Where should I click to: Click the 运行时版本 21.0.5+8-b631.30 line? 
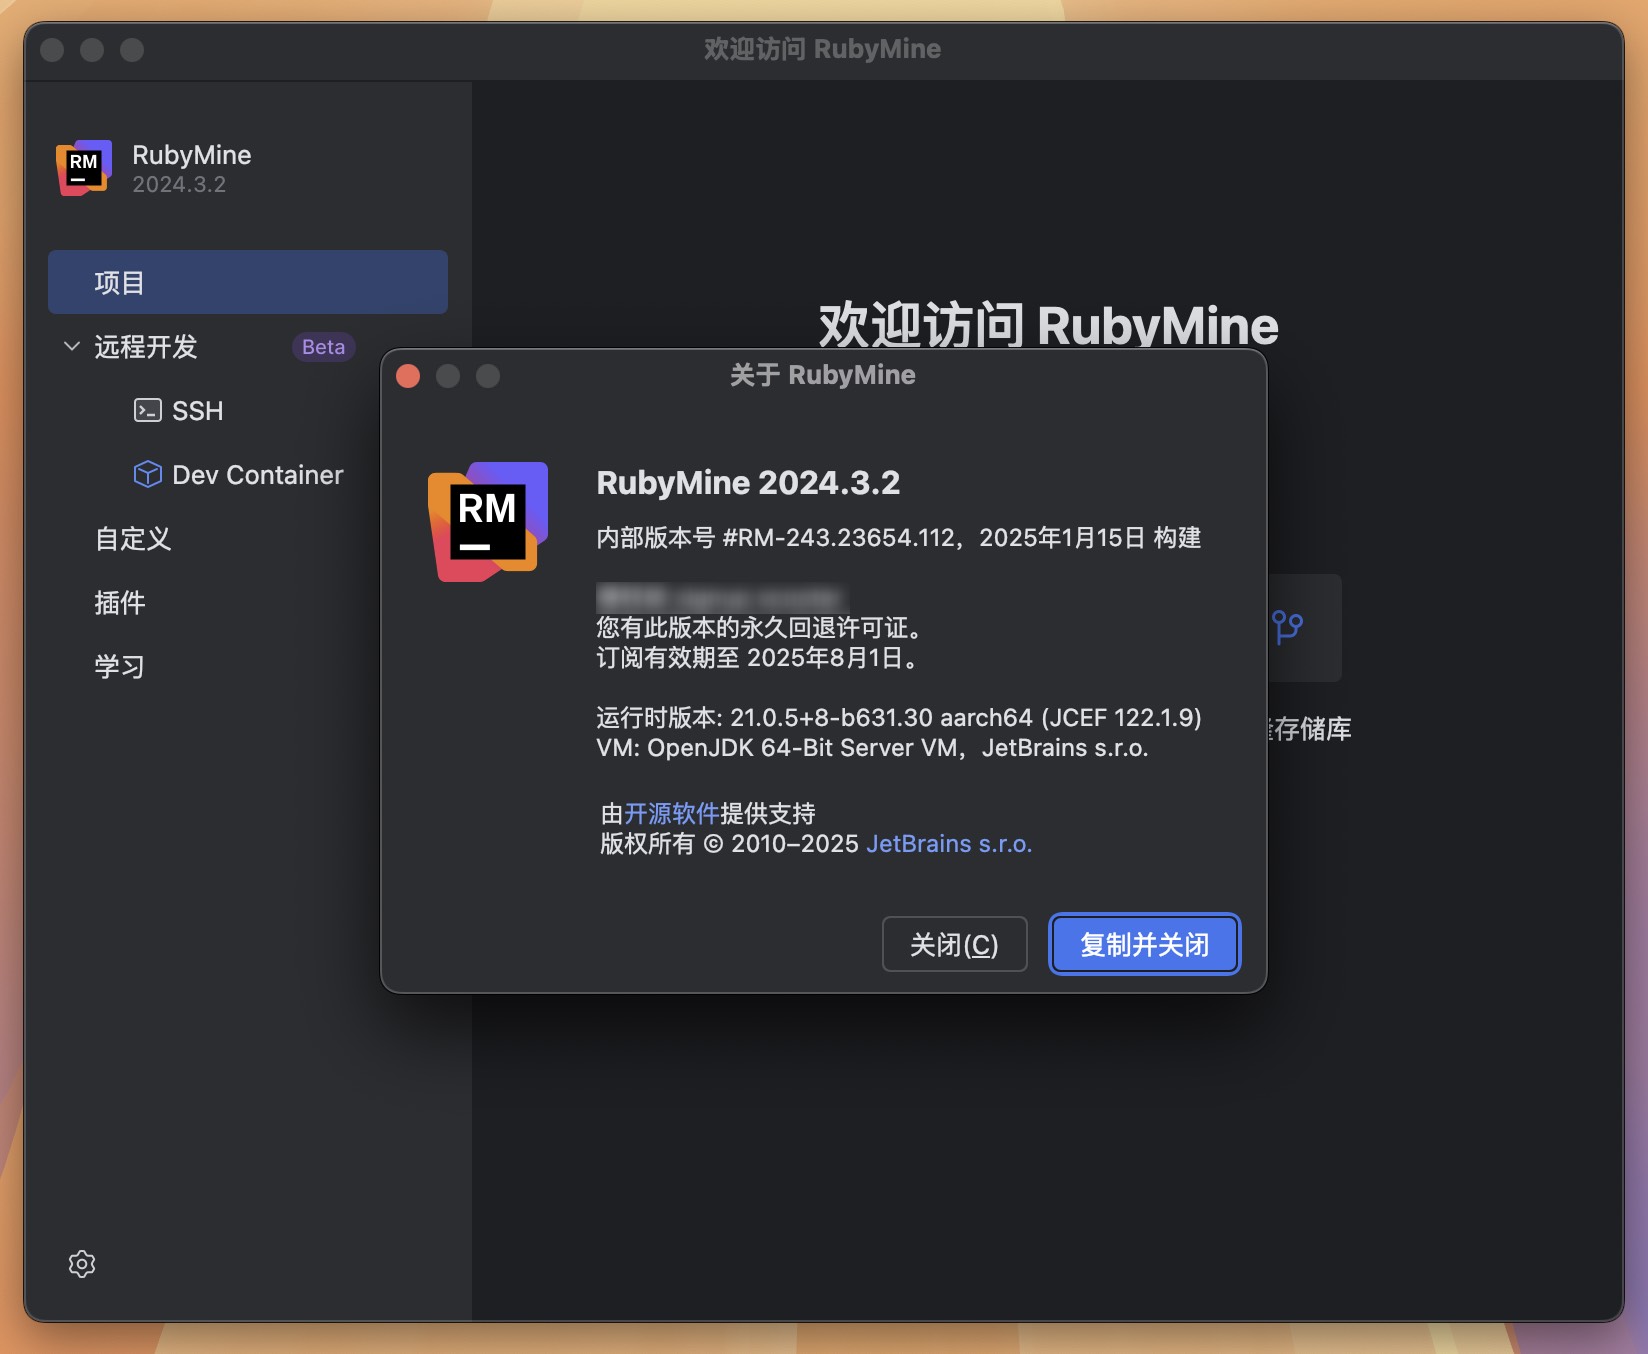(899, 718)
